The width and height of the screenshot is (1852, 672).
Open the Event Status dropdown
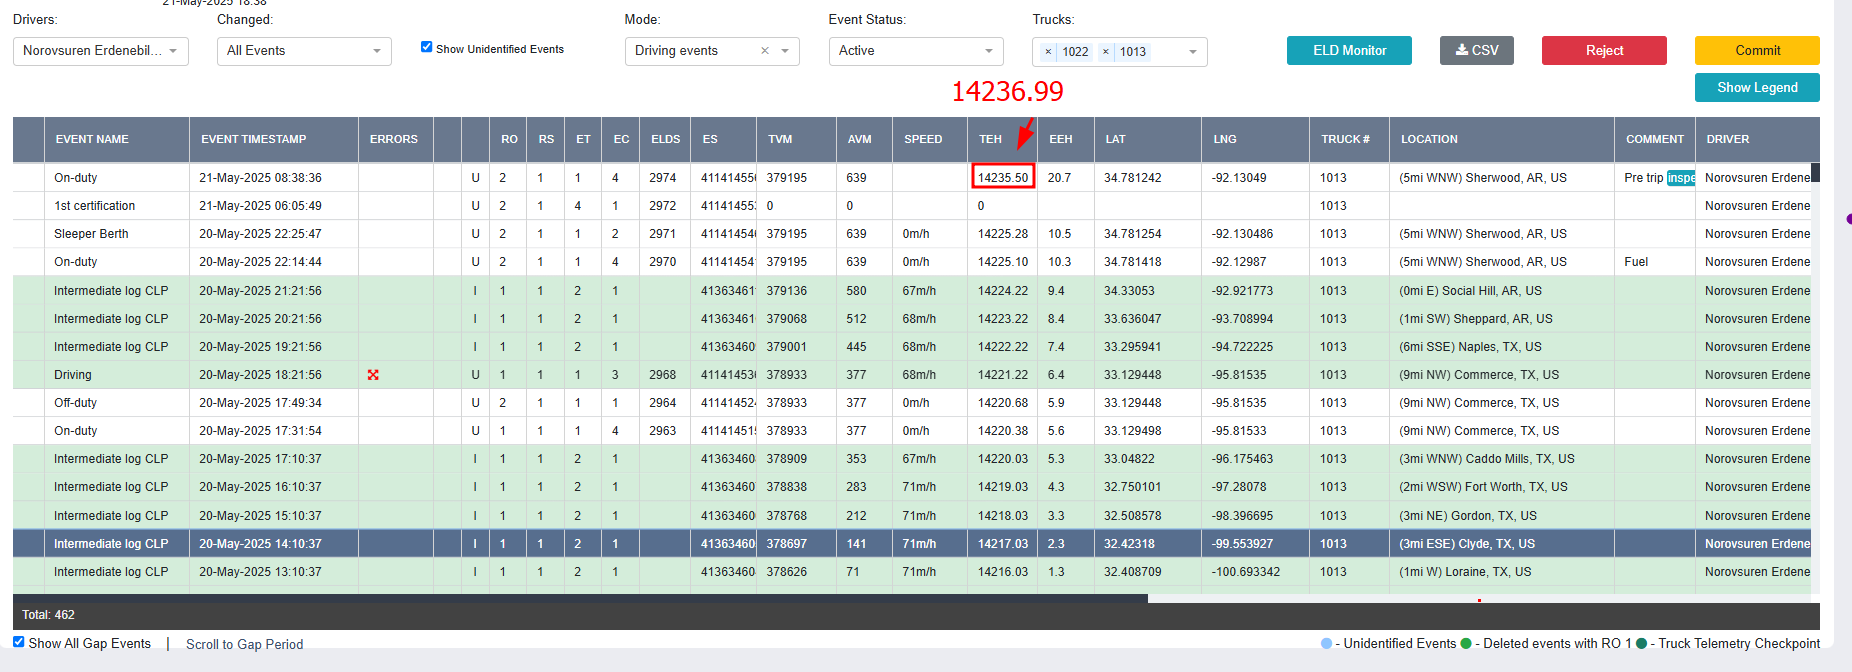pos(915,51)
